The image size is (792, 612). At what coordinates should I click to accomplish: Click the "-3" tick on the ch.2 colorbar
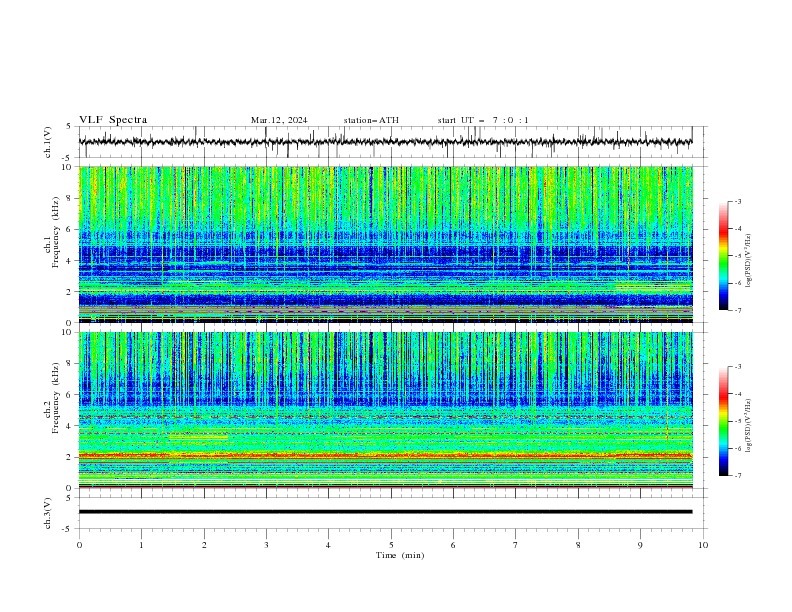coord(738,367)
